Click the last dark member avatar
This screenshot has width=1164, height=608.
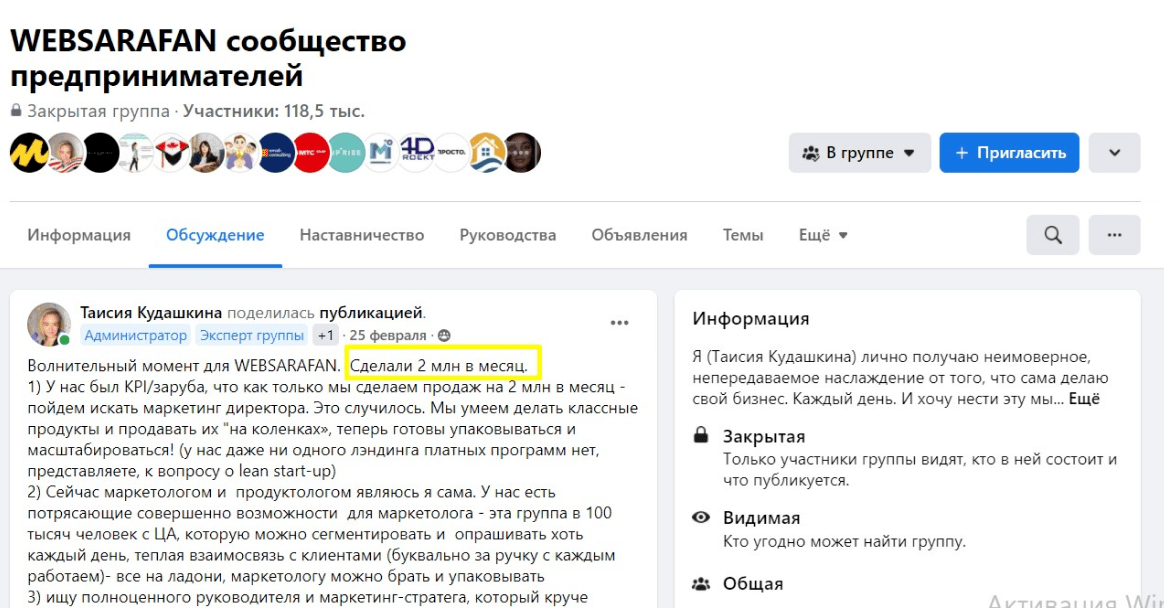522,153
